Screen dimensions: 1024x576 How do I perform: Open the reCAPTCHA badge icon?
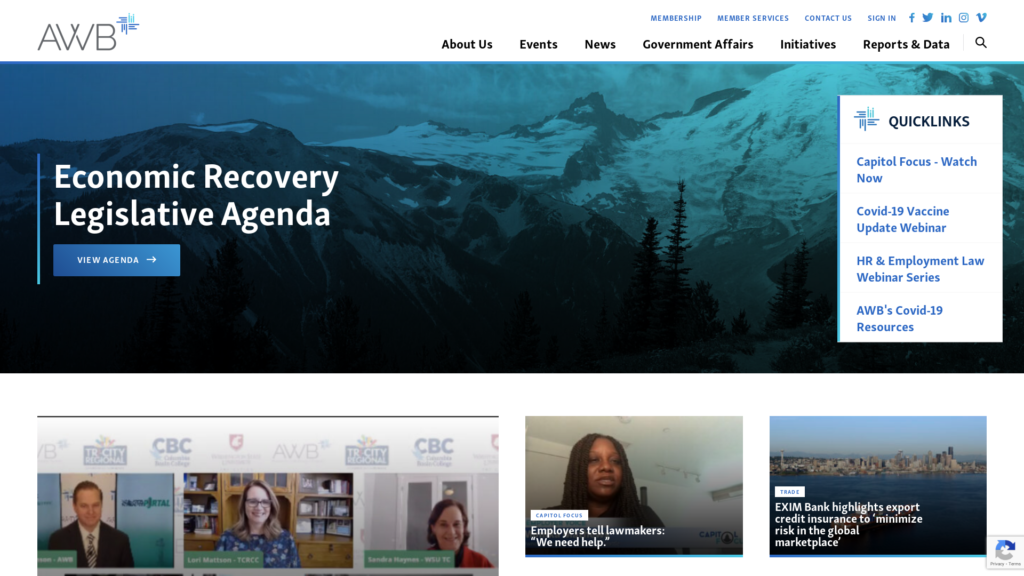[1005, 552]
